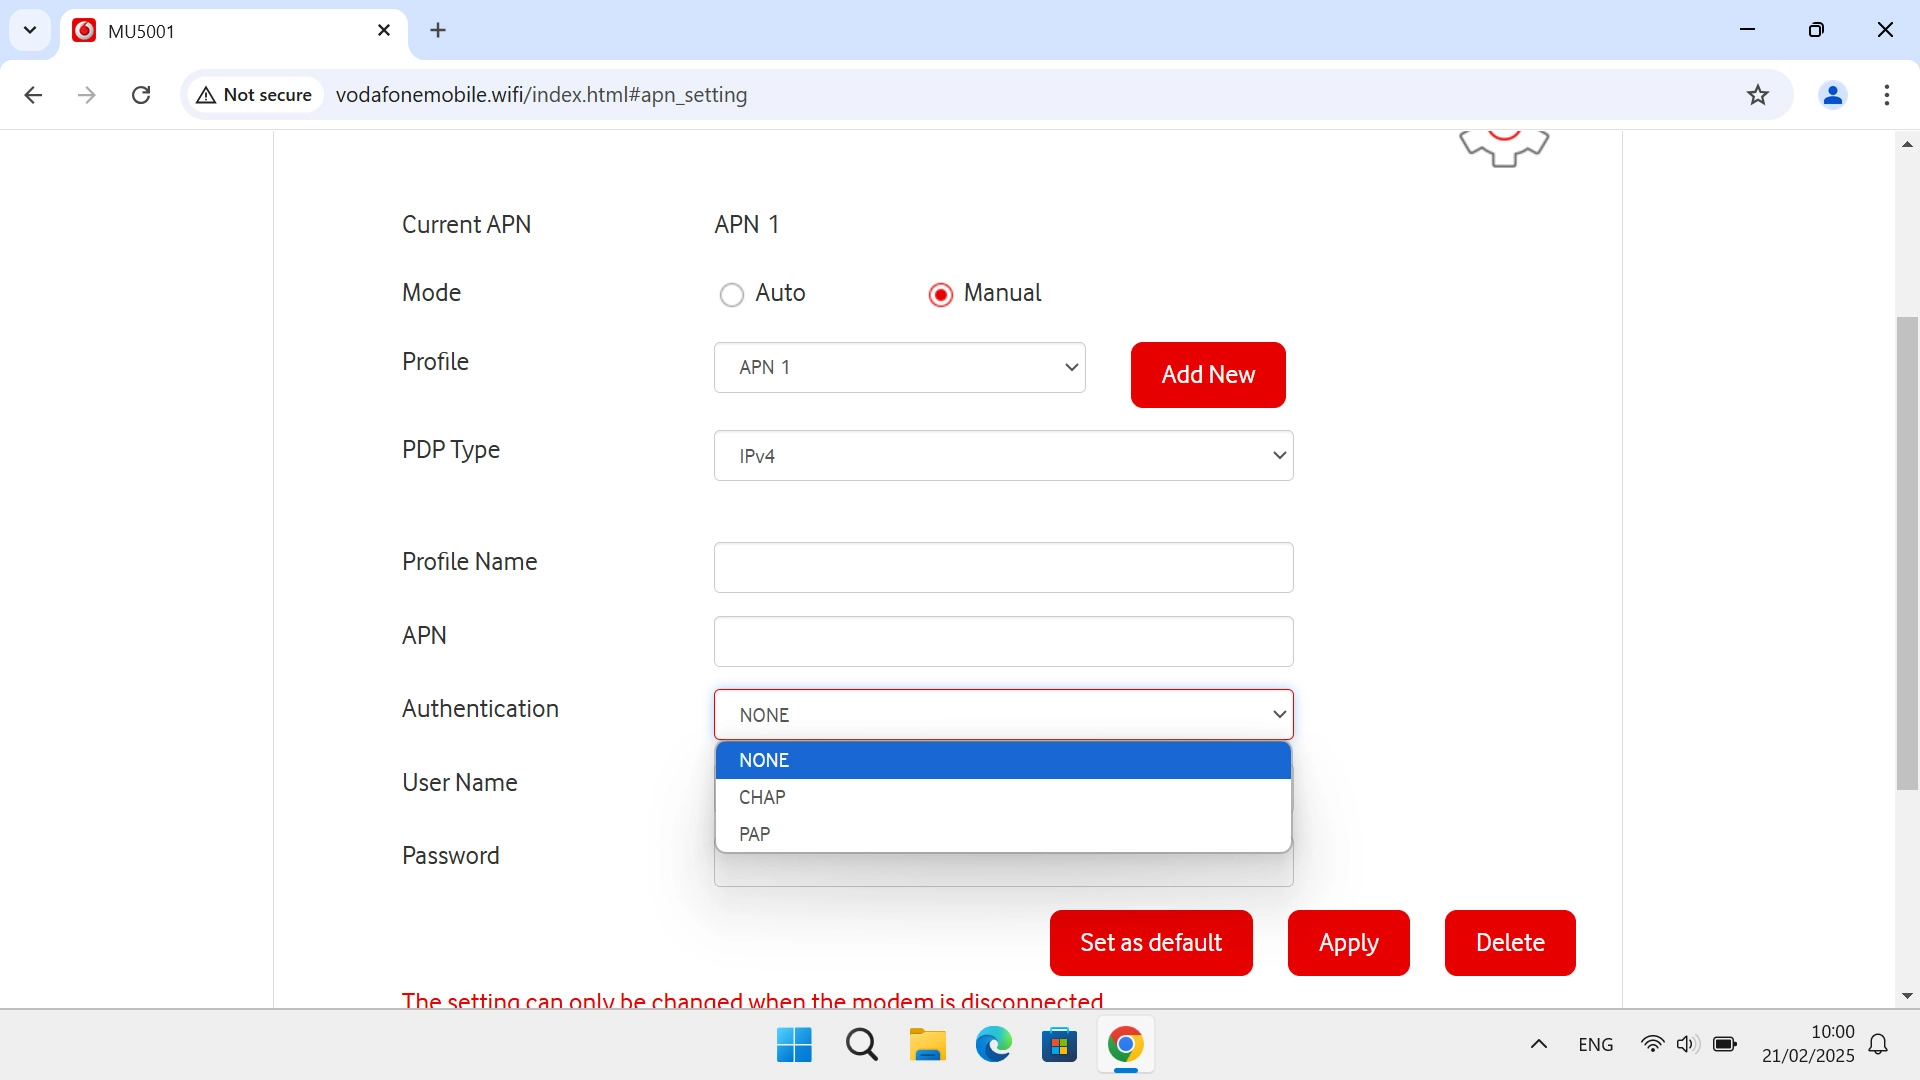Expand the PDP Type IPv4 dropdown

(1003, 456)
